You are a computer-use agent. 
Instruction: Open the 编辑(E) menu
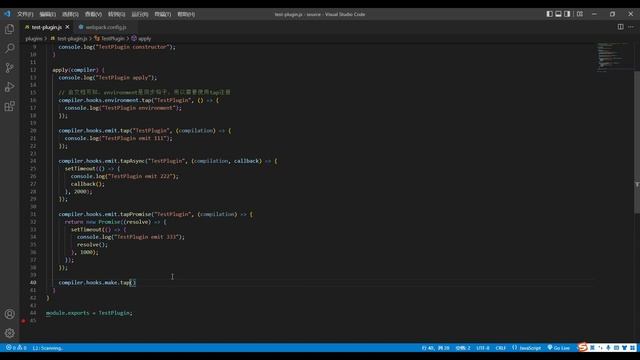click(48, 14)
